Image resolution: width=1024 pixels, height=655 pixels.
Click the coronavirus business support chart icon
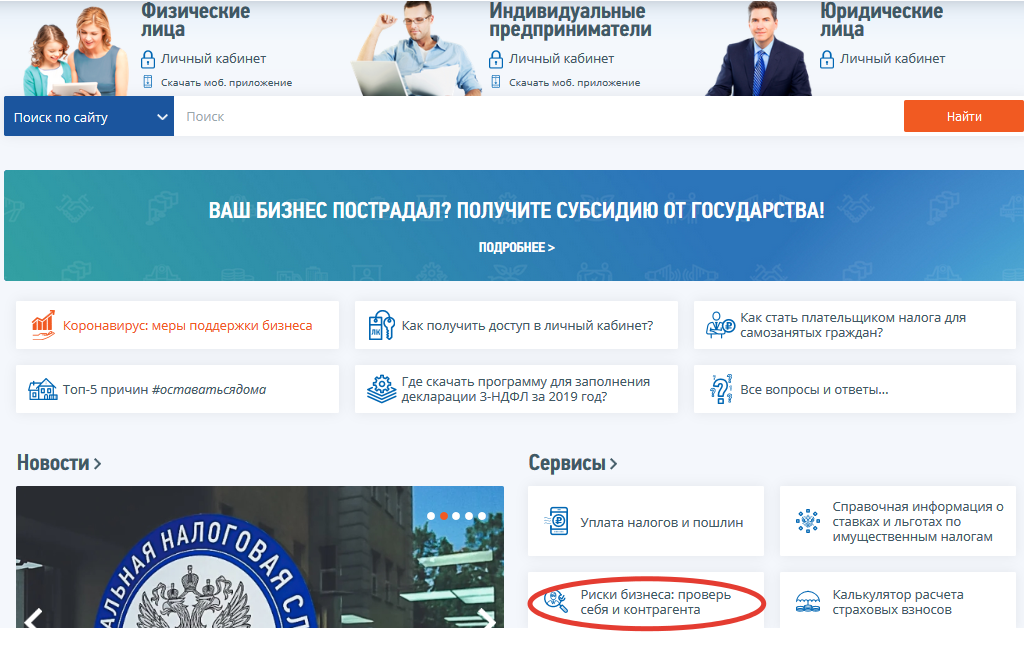coord(43,325)
